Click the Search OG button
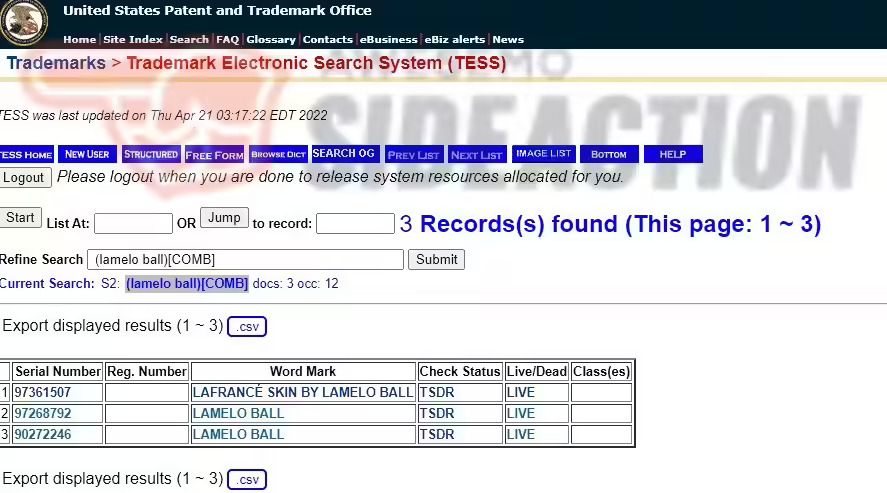The image size is (887, 493). pos(344,154)
